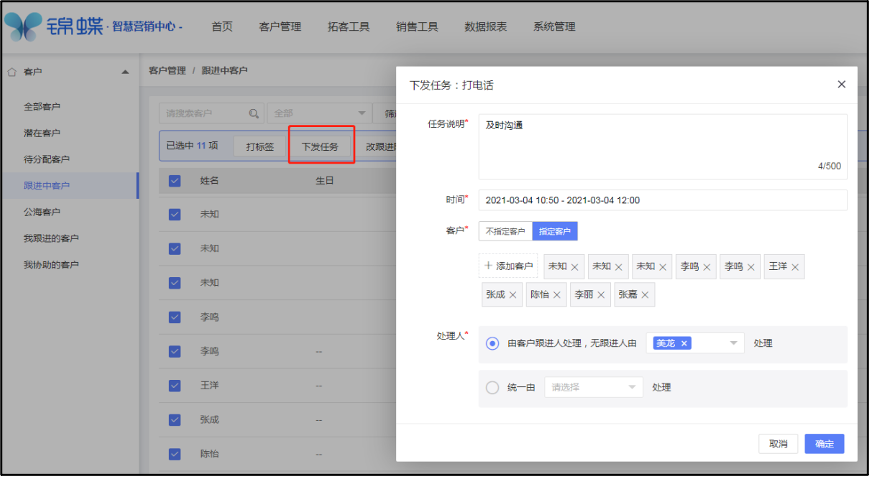Open the dropdown containing 美龙

tap(695, 343)
